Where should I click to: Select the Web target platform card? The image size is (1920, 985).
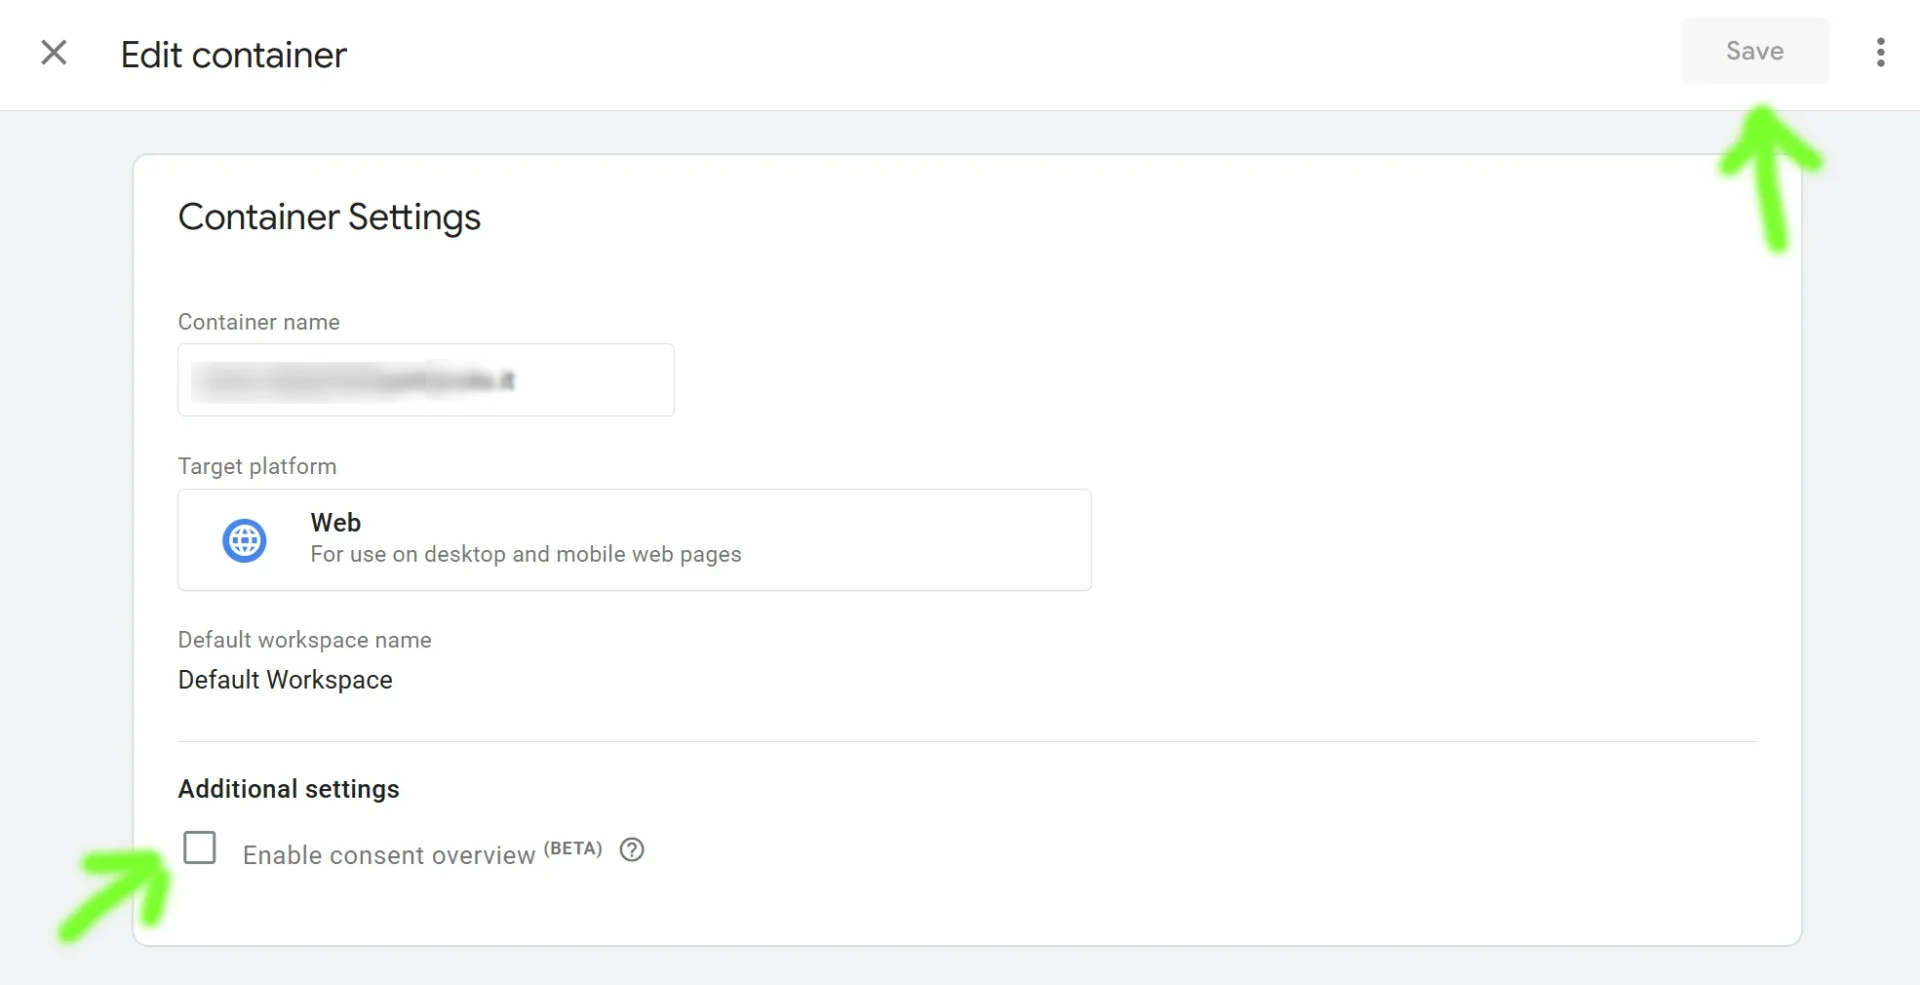coord(634,539)
